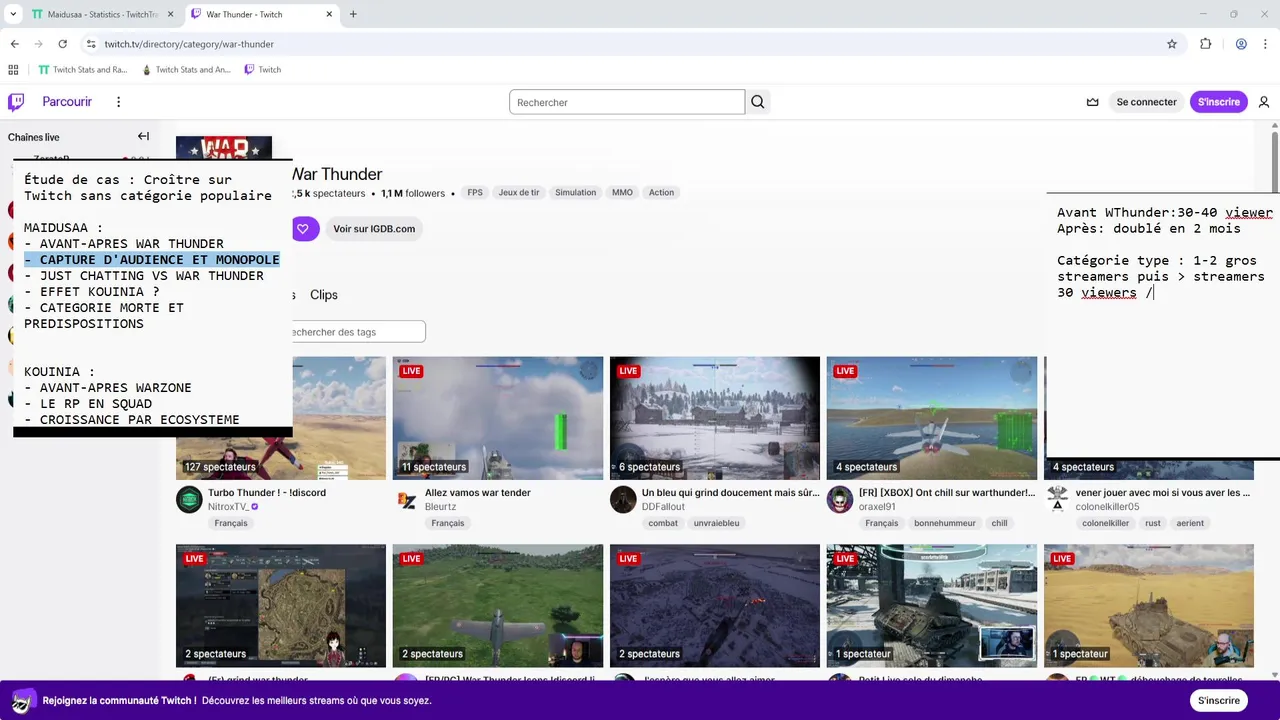Image resolution: width=1280 pixels, height=720 pixels.
Task: Open the 6 spectateurs snowy stream thumbnail
Action: [x=715, y=418]
